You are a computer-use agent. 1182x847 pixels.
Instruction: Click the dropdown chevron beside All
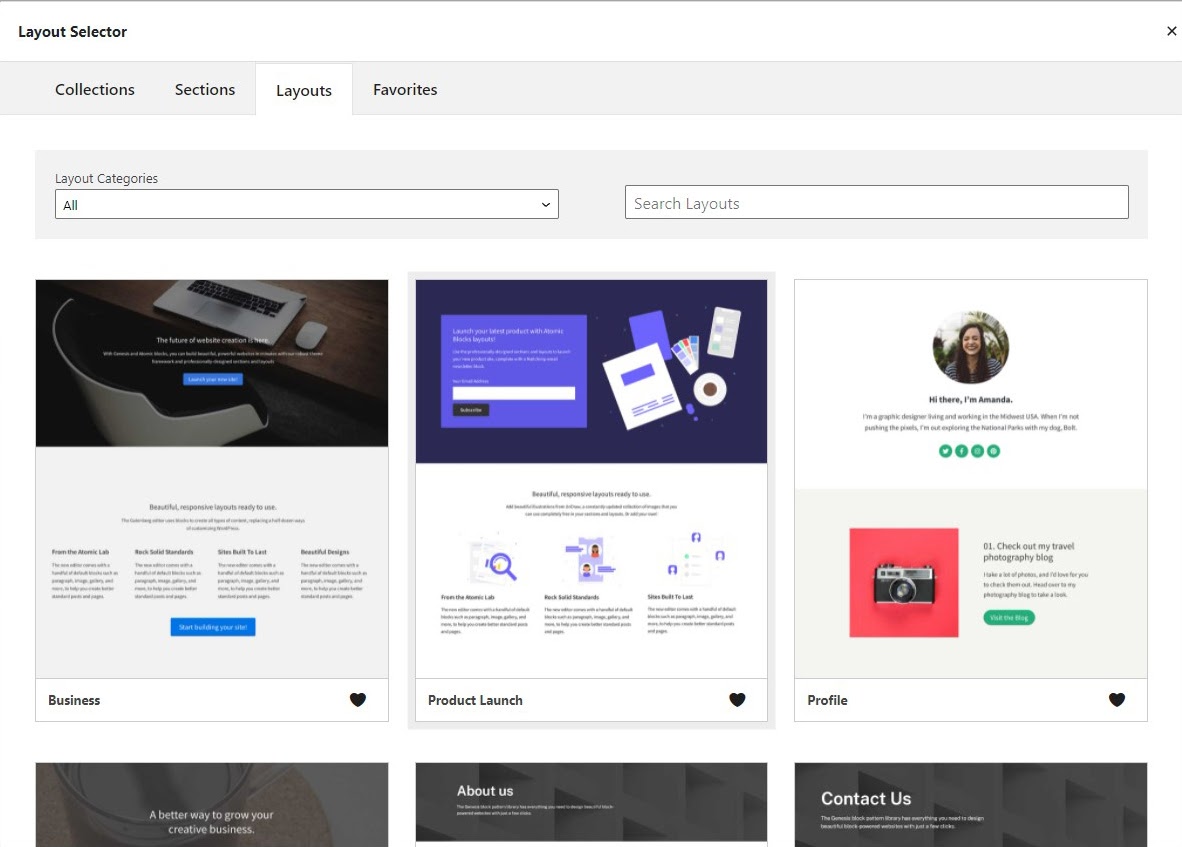coord(545,205)
